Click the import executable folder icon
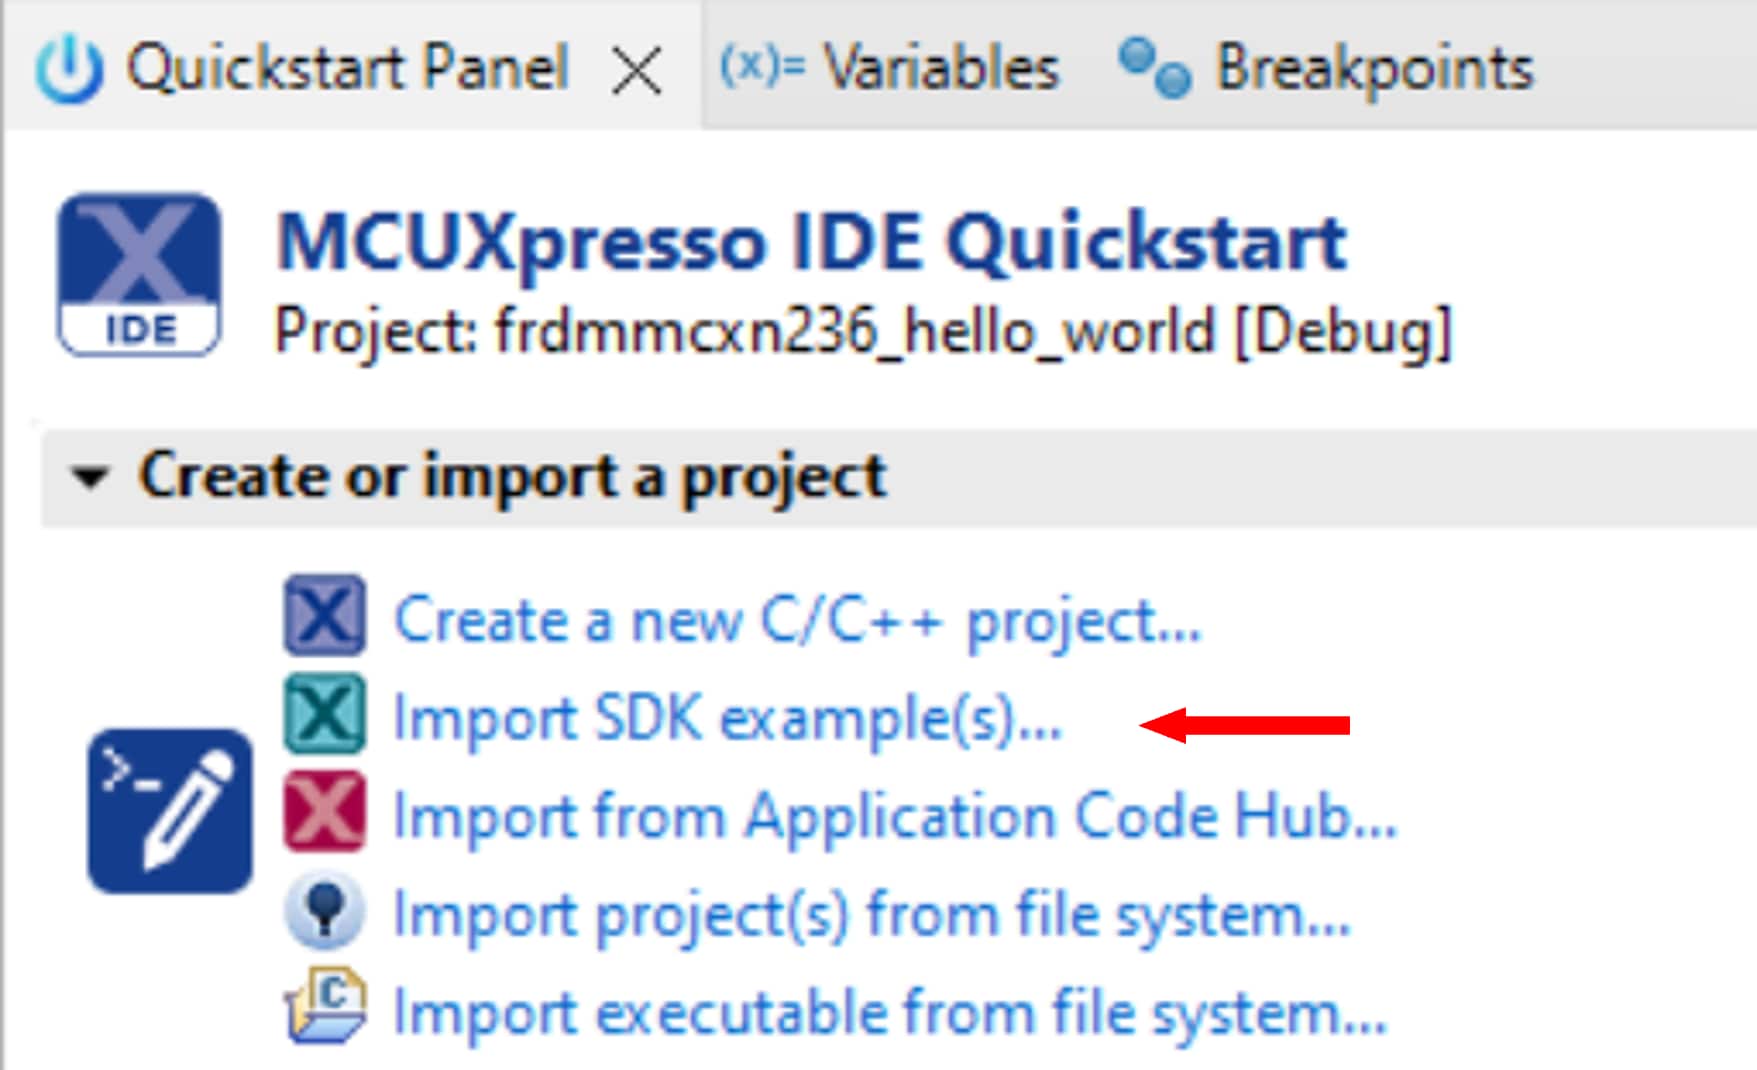The image size is (1757, 1070). click(x=324, y=1008)
